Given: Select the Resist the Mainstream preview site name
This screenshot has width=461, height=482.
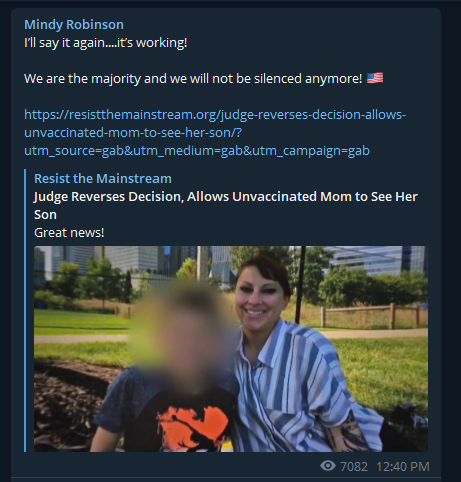Looking at the screenshot, I should tap(103, 179).
